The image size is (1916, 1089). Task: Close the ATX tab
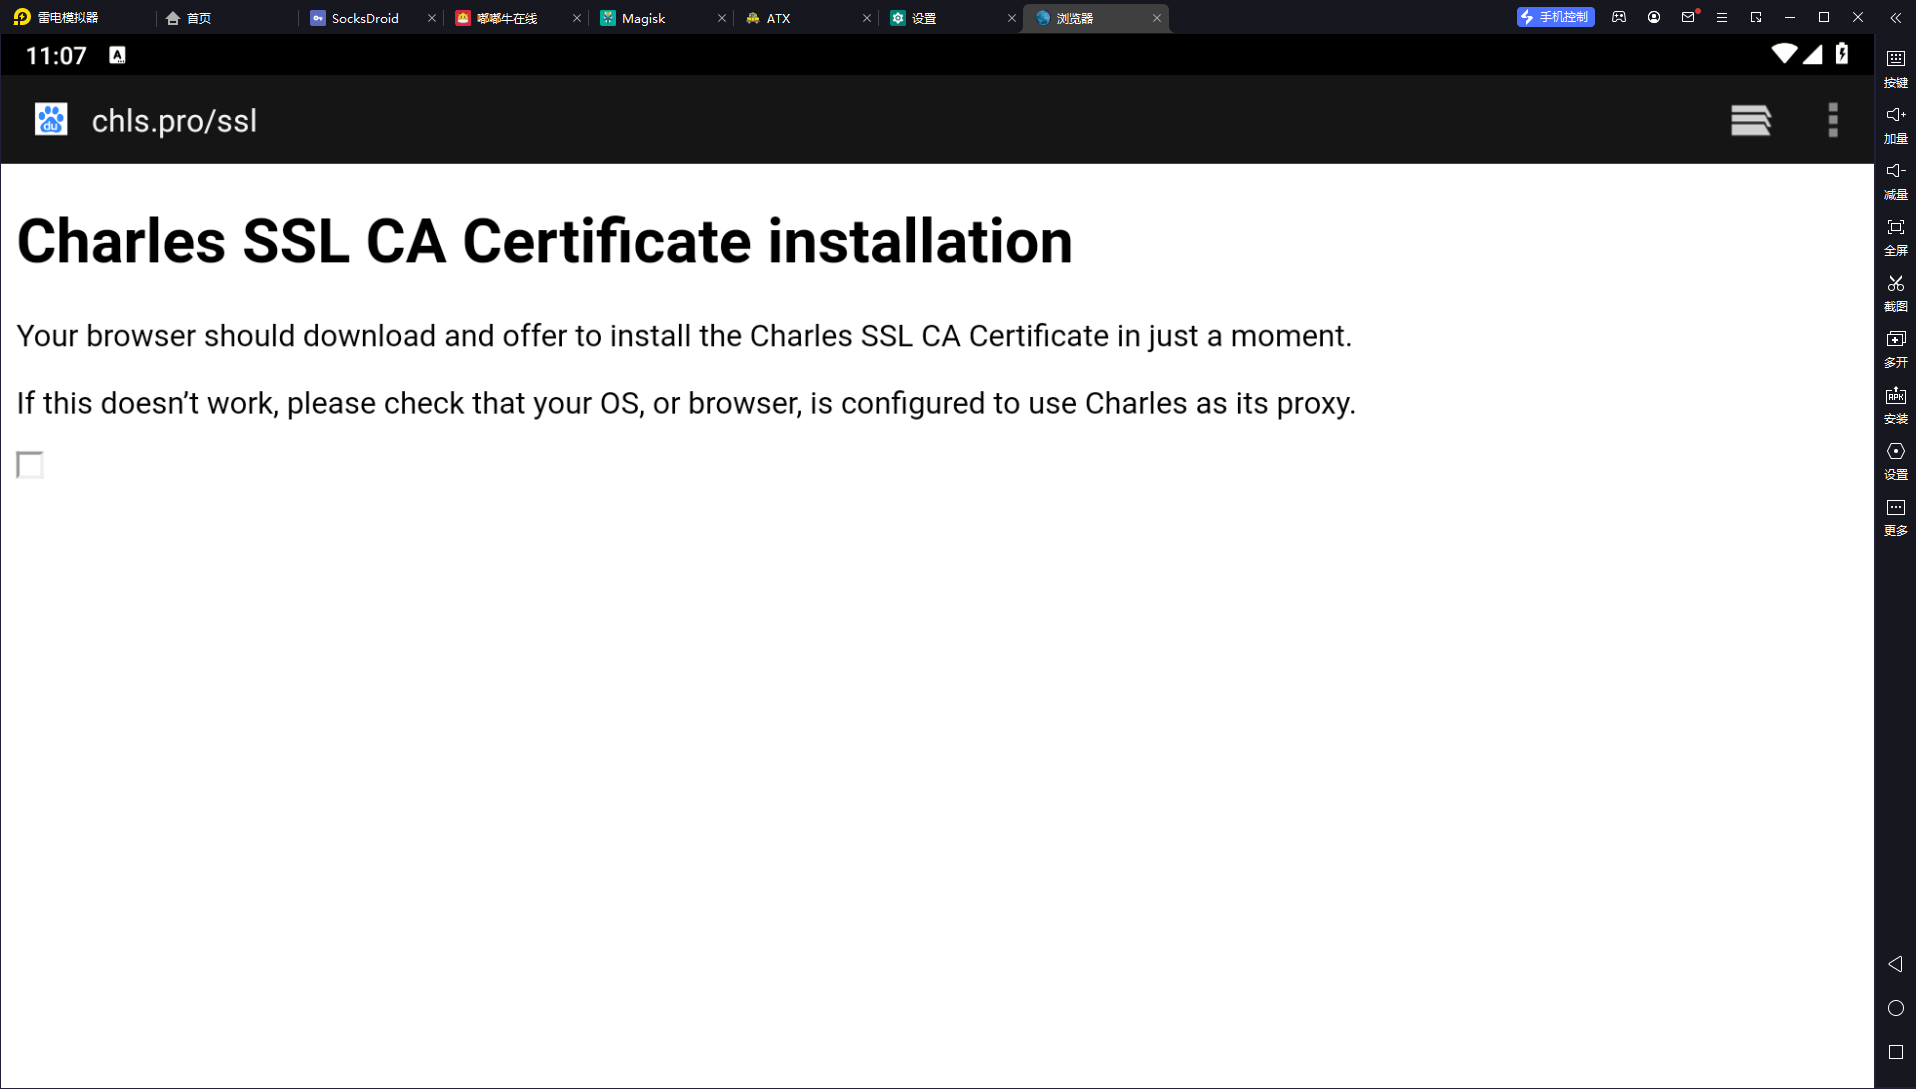coord(866,18)
